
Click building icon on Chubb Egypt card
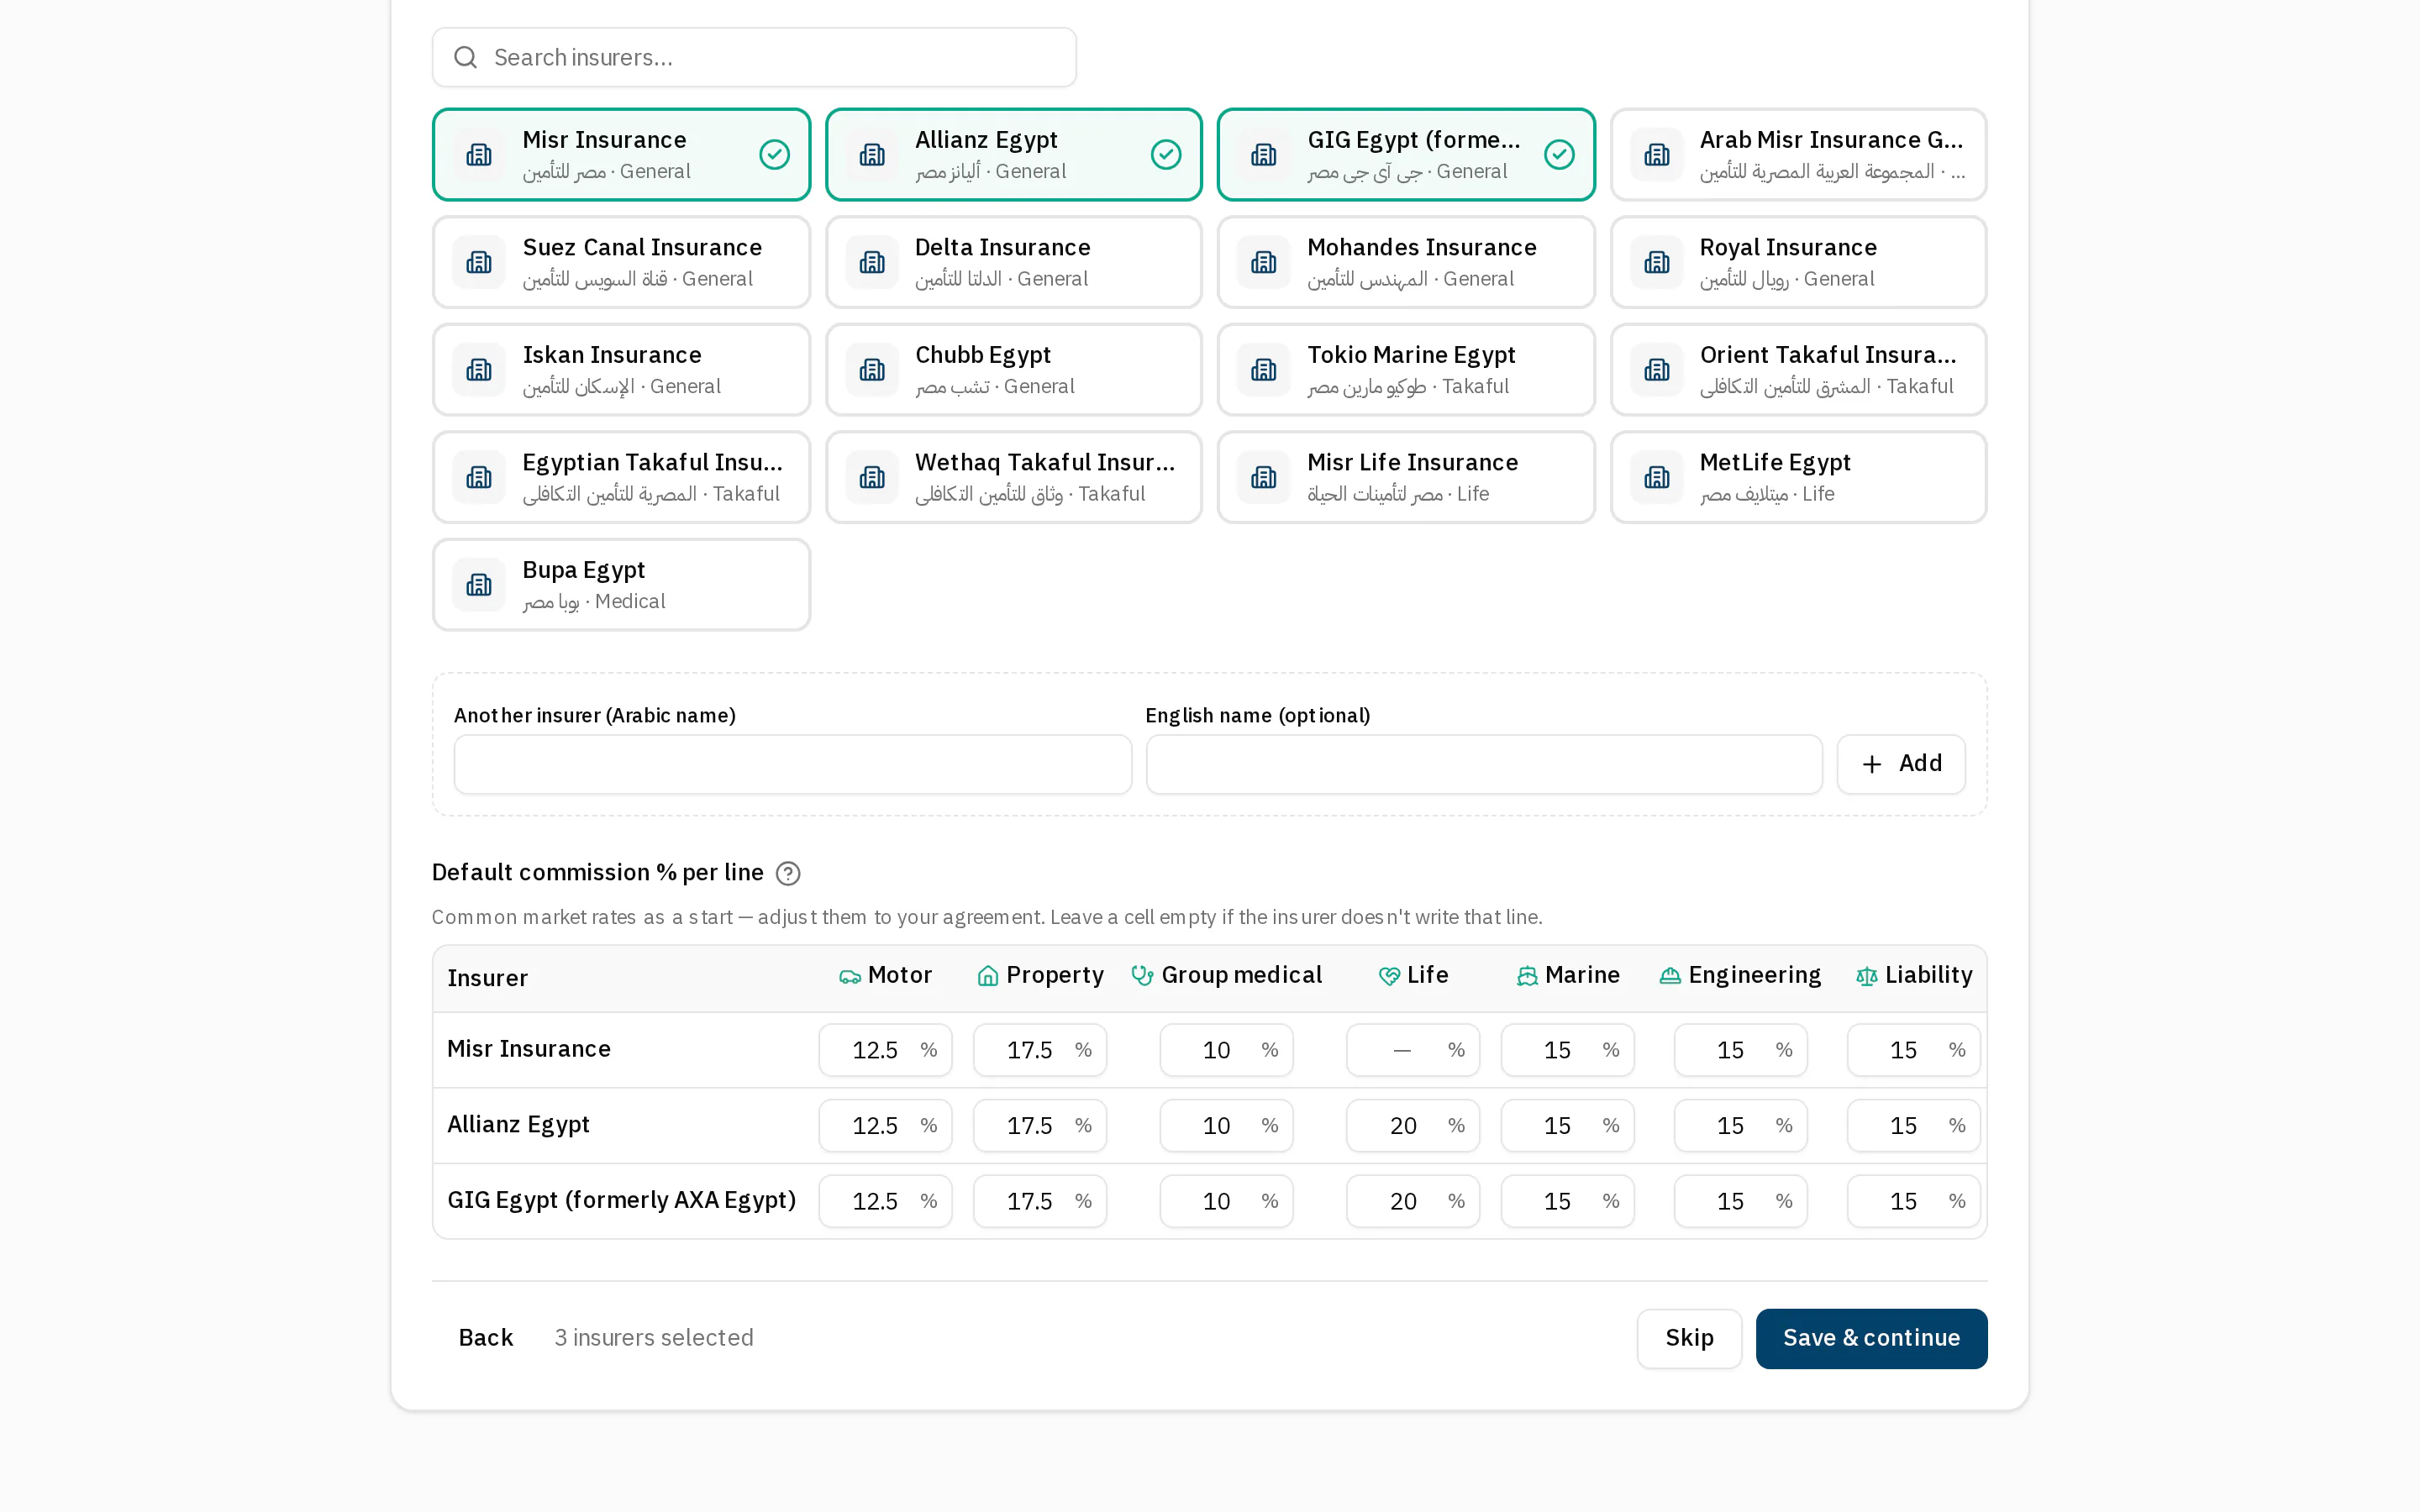(872, 370)
